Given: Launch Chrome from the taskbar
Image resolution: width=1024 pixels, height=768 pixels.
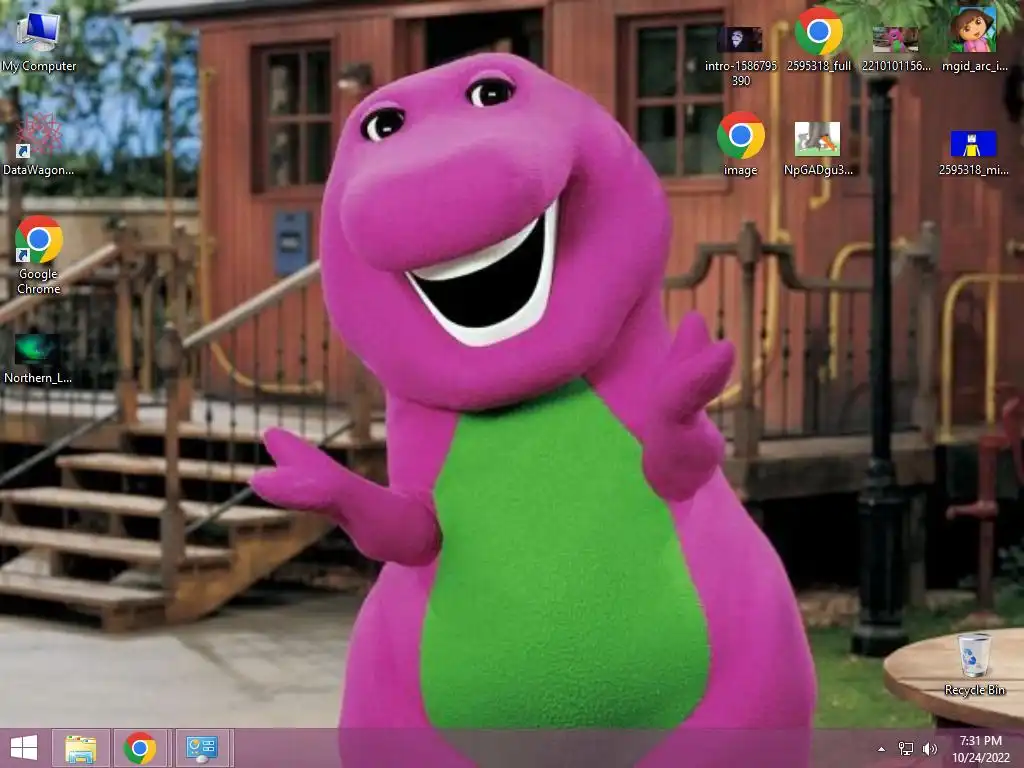Looking at the screenshot, I should pos(140,748).
